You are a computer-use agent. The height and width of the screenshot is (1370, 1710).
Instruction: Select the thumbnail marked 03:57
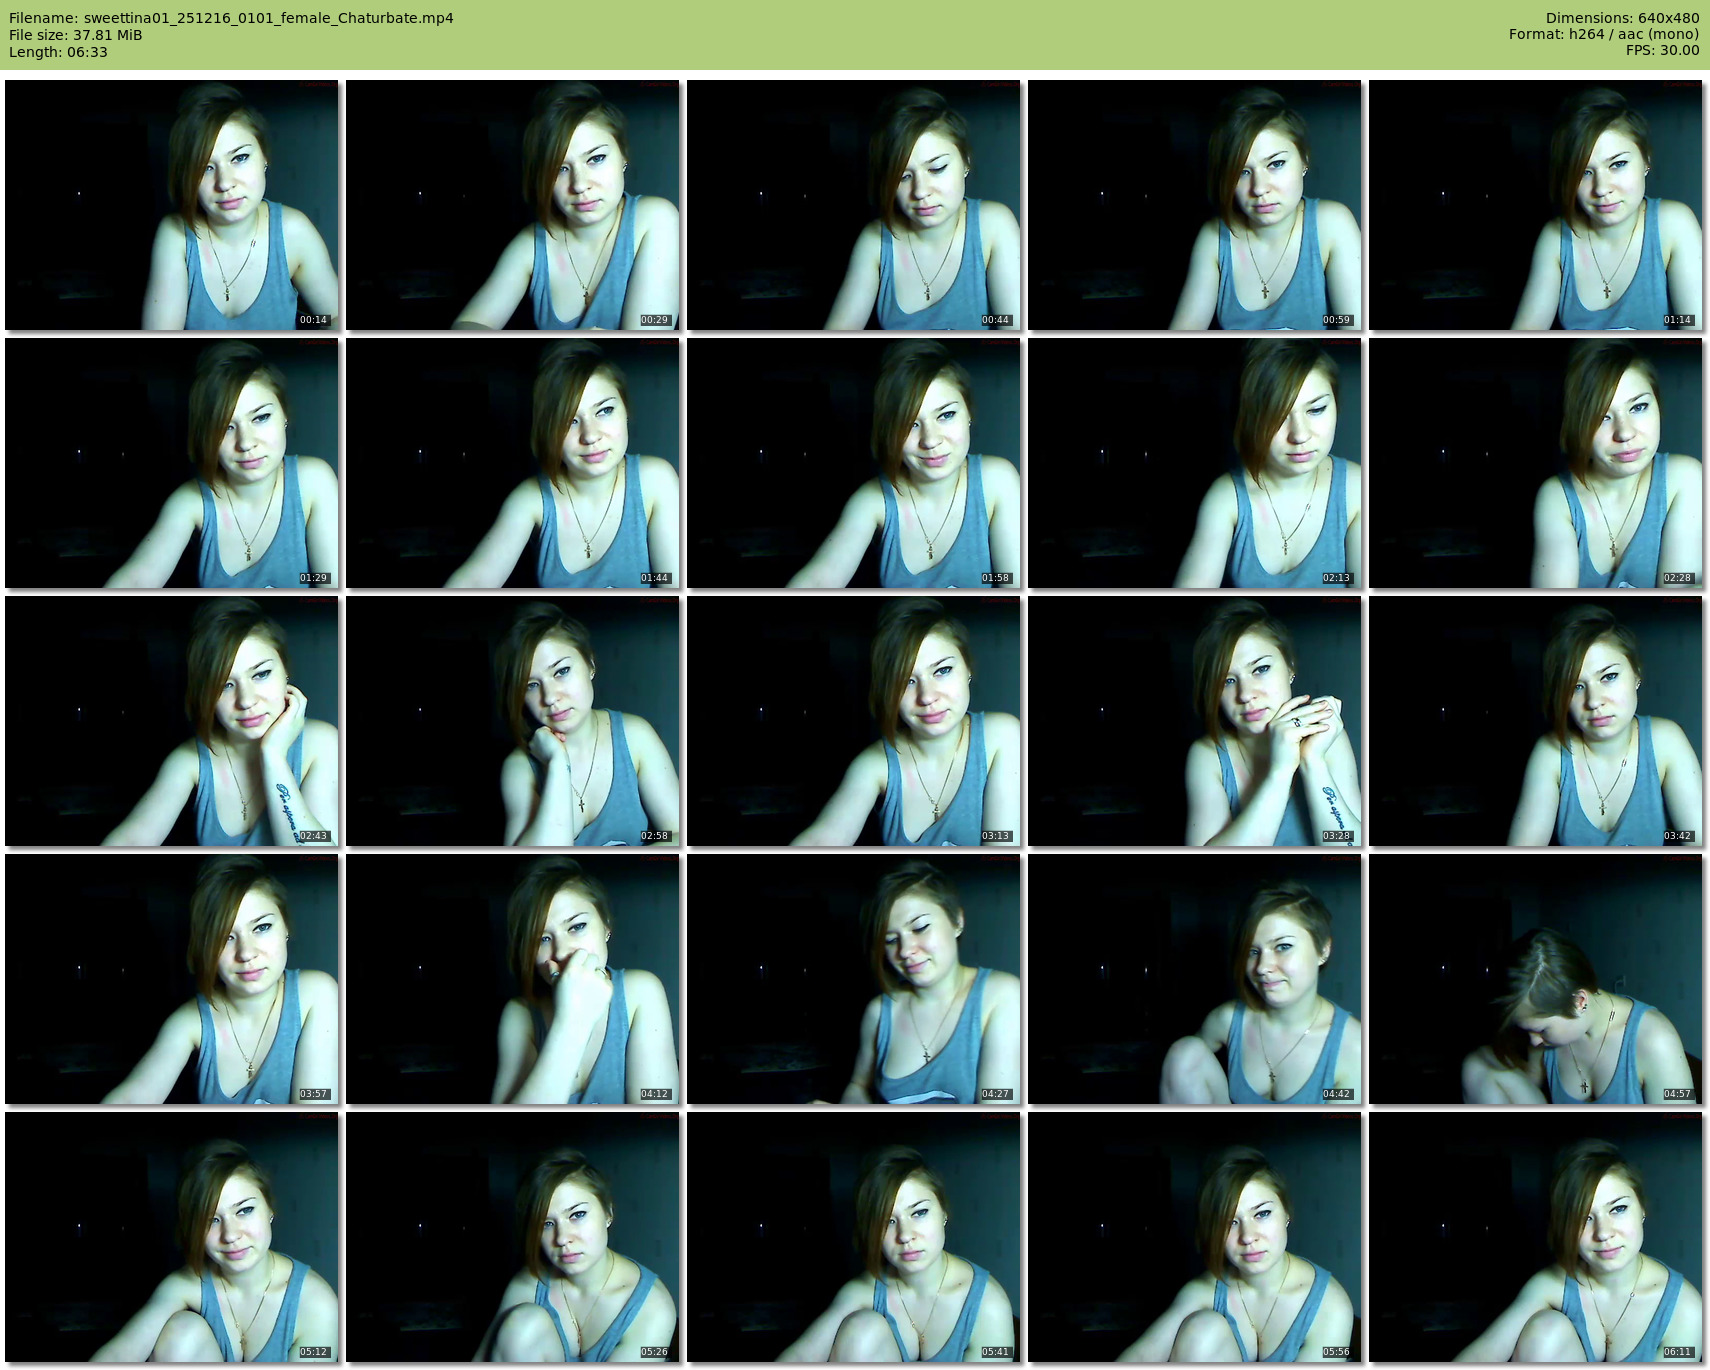tap(172, 979)
